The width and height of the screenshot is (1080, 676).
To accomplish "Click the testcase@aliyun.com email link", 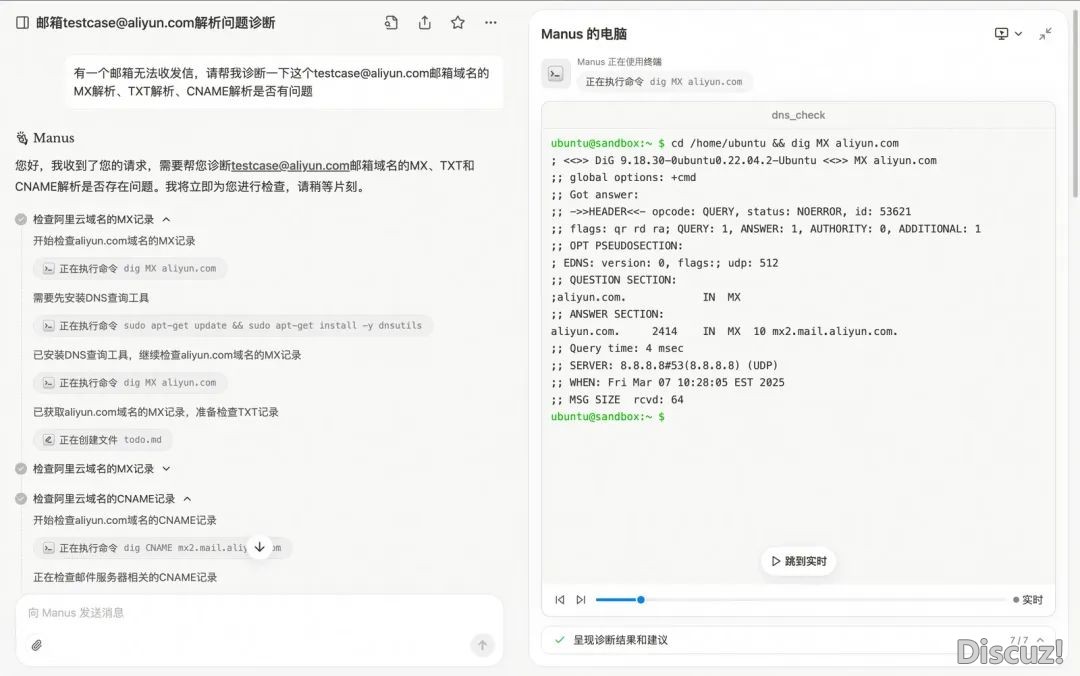I will pos(290,166).
